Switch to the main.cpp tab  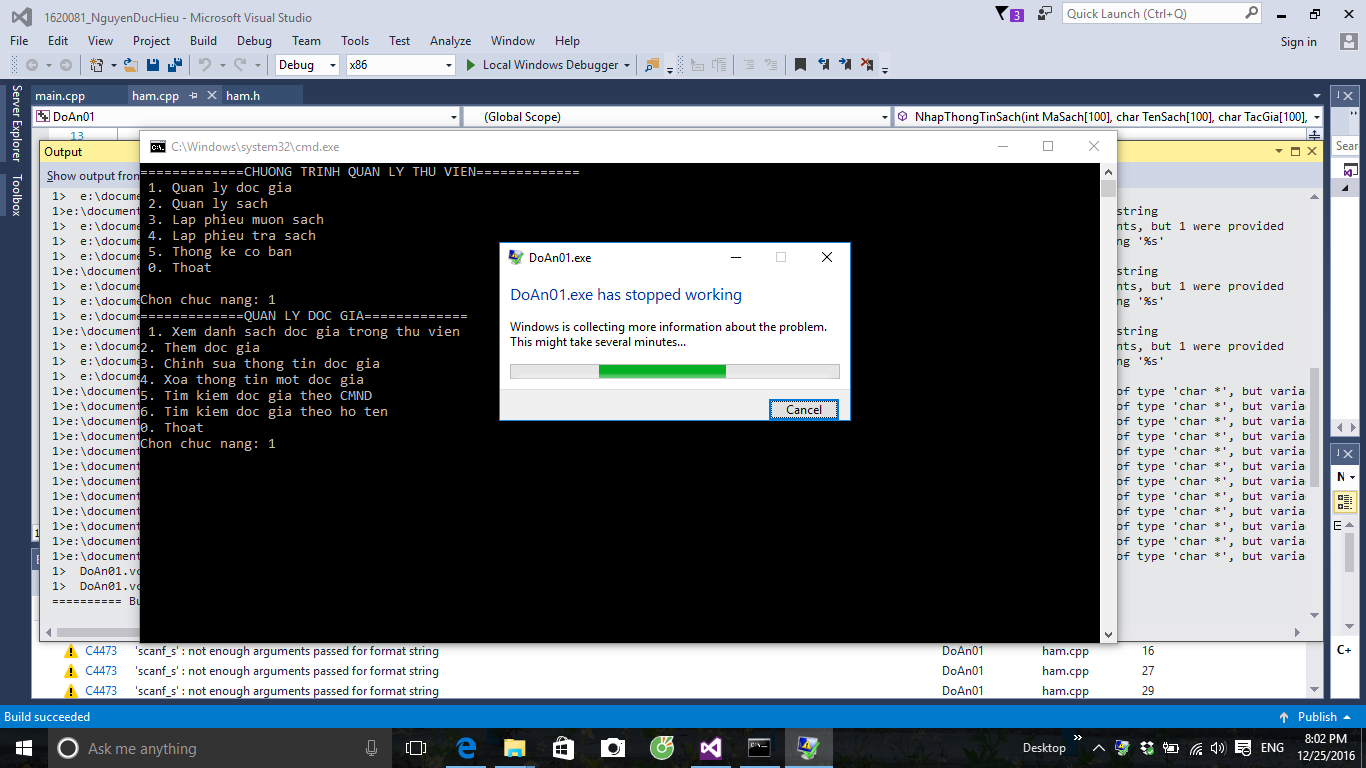60,96
